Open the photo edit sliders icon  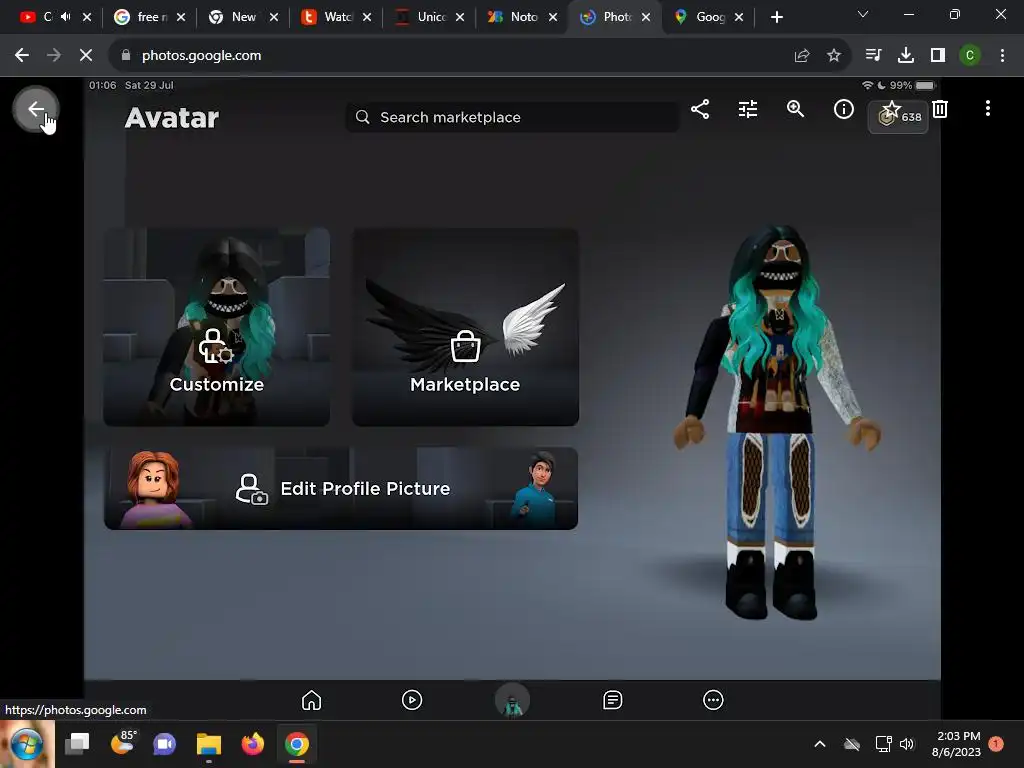coord(748,109)
